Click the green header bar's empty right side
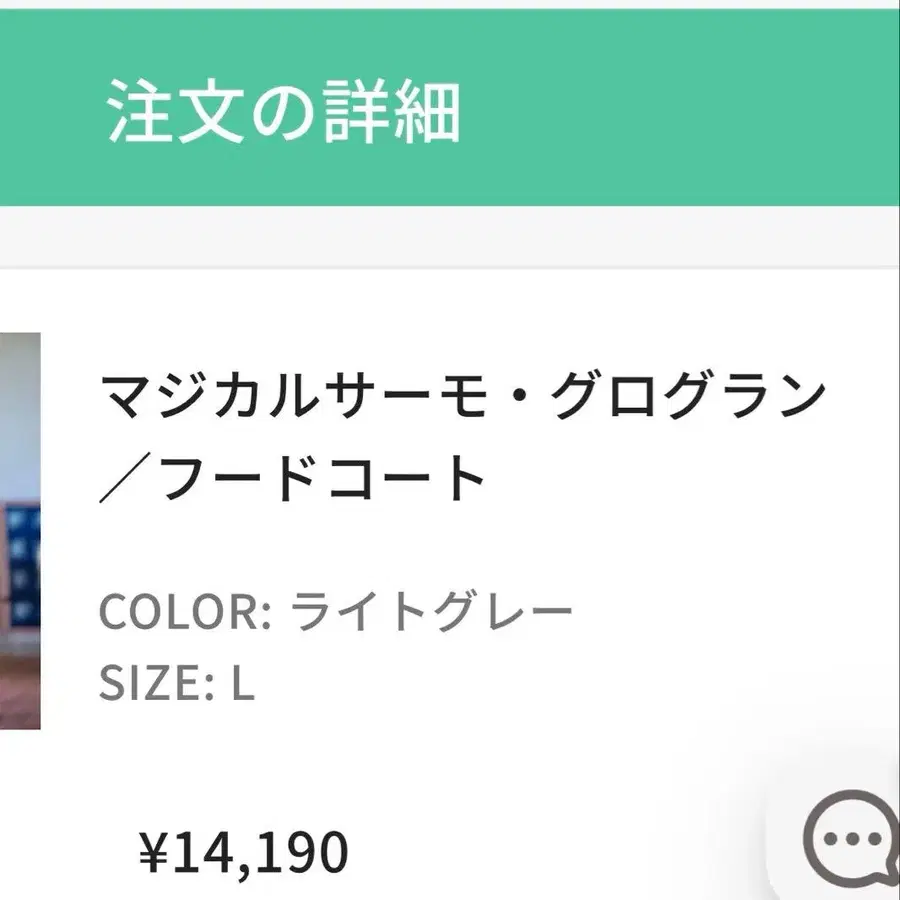 pyautogui.click(x=700, y=110)
